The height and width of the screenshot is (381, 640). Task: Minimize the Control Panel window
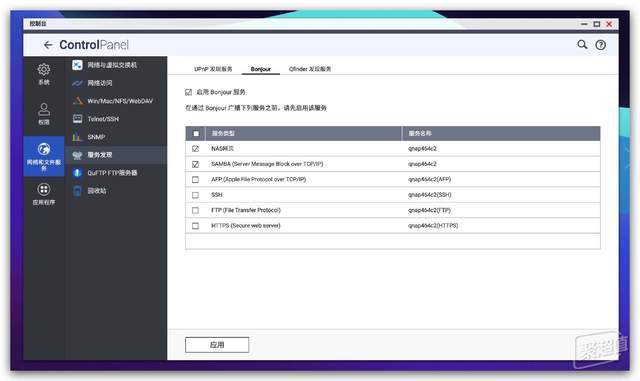pos(584,24)
